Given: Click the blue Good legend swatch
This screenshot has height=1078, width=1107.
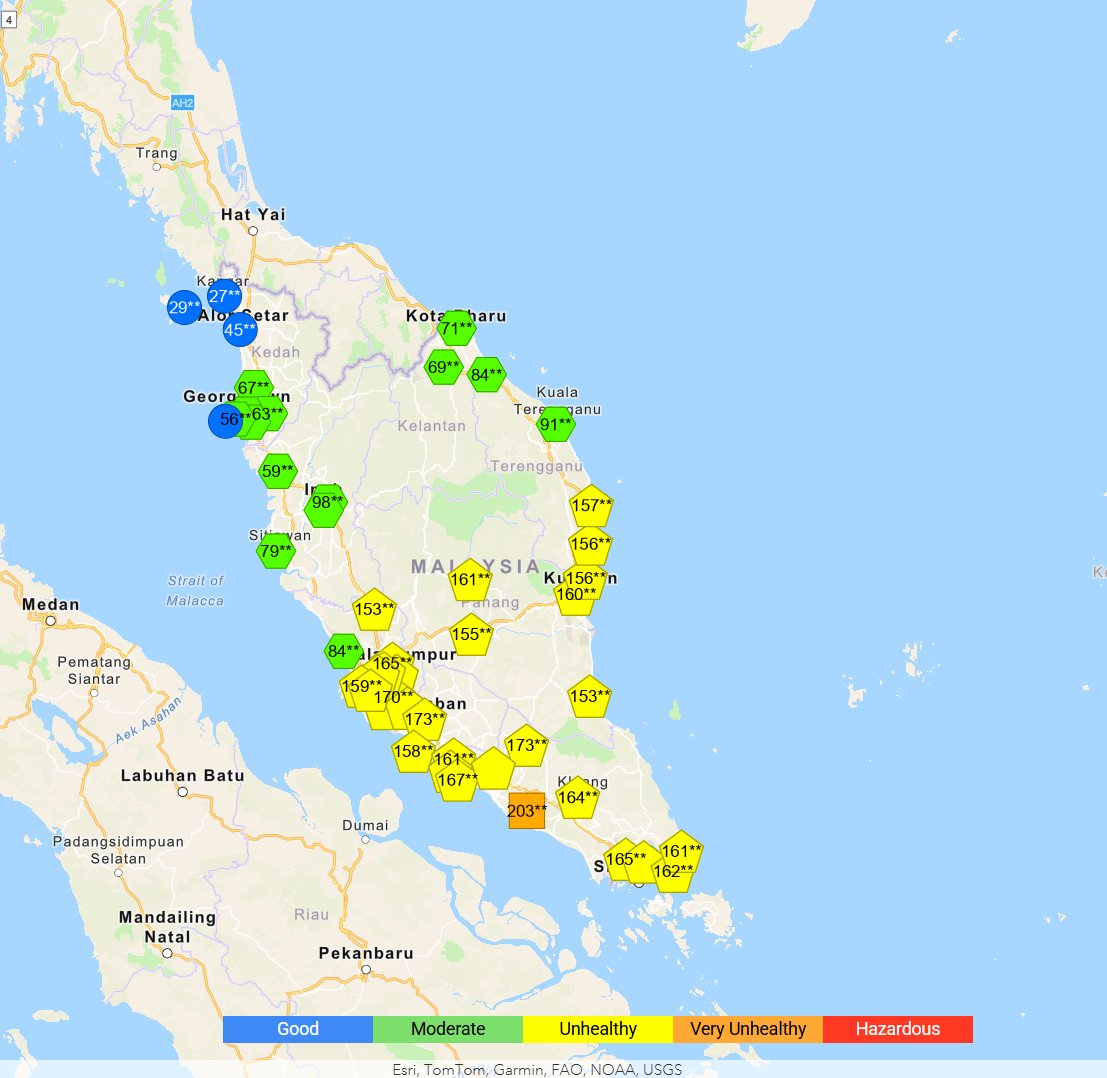Looking at the screenshot, I should point(298,1029).
